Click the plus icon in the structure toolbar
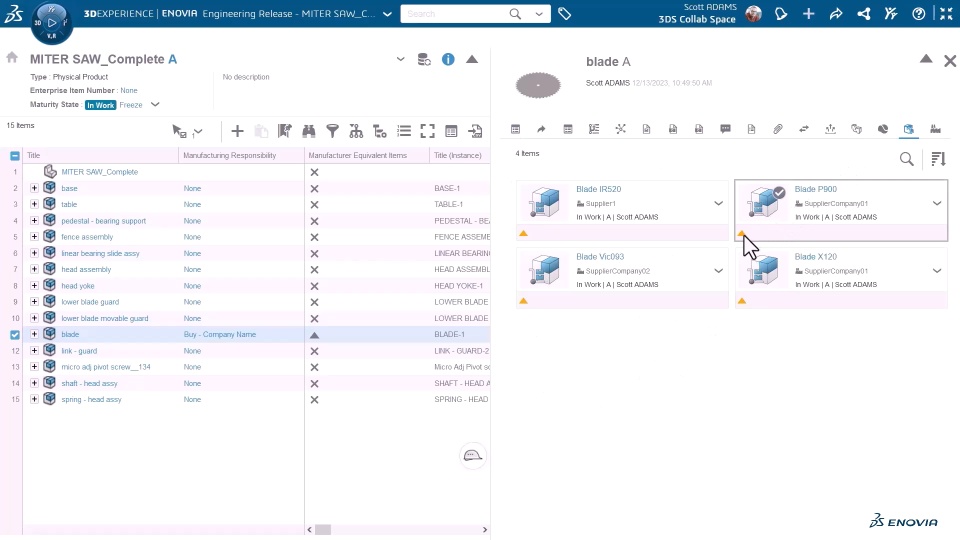The width and height of the screenshot is (960, 540). pos(237,131)
